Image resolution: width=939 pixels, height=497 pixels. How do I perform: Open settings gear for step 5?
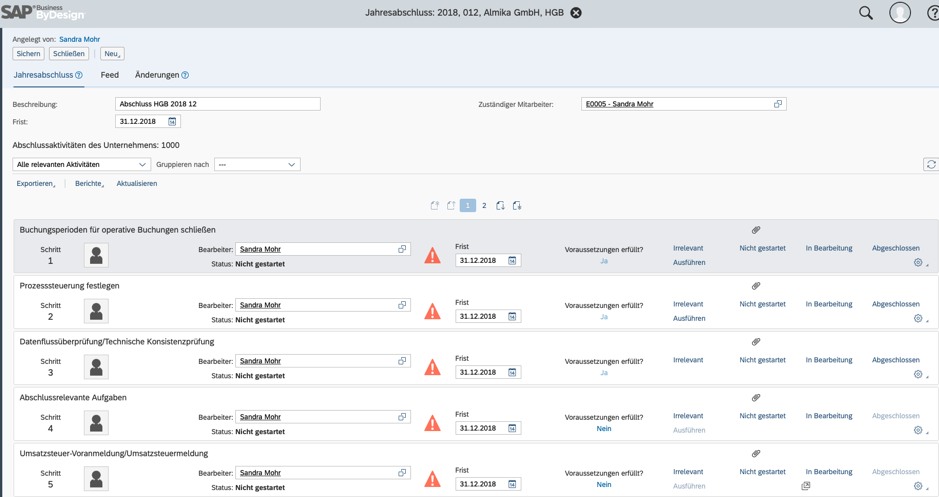[x=918, y=486]
